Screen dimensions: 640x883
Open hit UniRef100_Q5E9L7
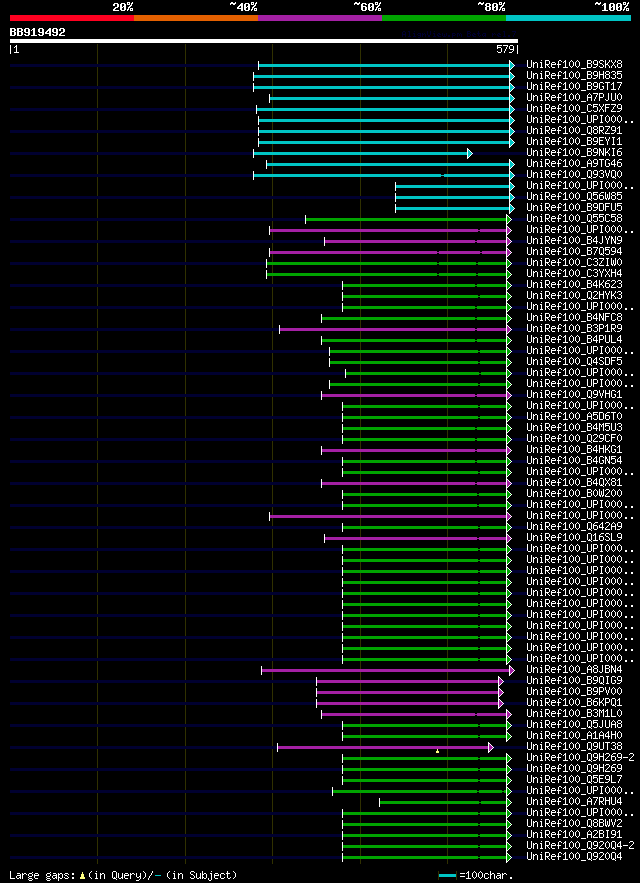click(574, 779)
